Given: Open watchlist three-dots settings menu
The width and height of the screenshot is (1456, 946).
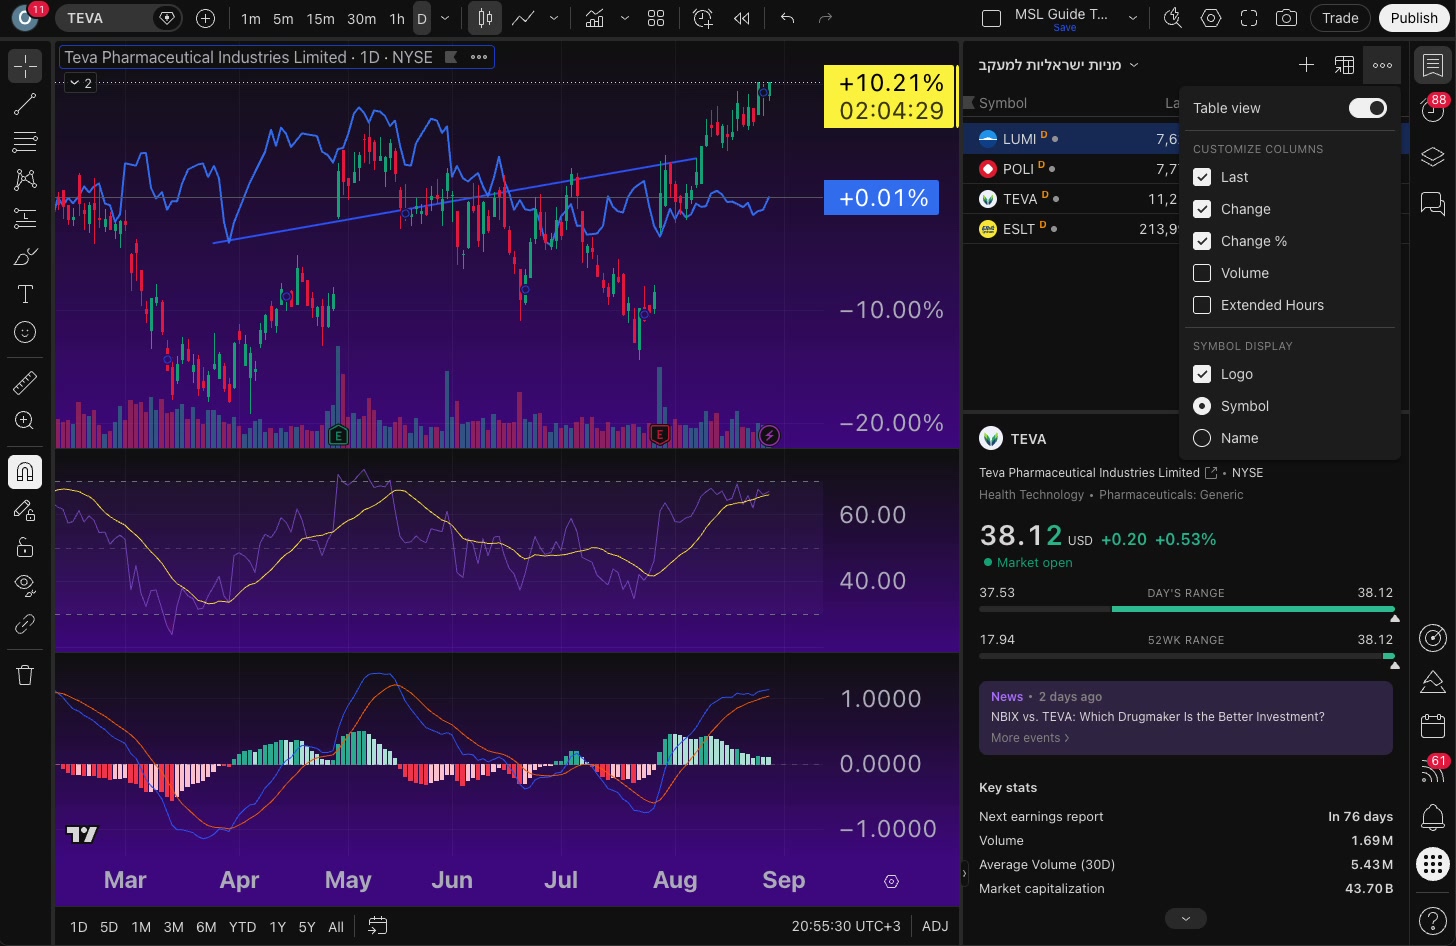Looking at the screenshot, I should pos(1382,65).
